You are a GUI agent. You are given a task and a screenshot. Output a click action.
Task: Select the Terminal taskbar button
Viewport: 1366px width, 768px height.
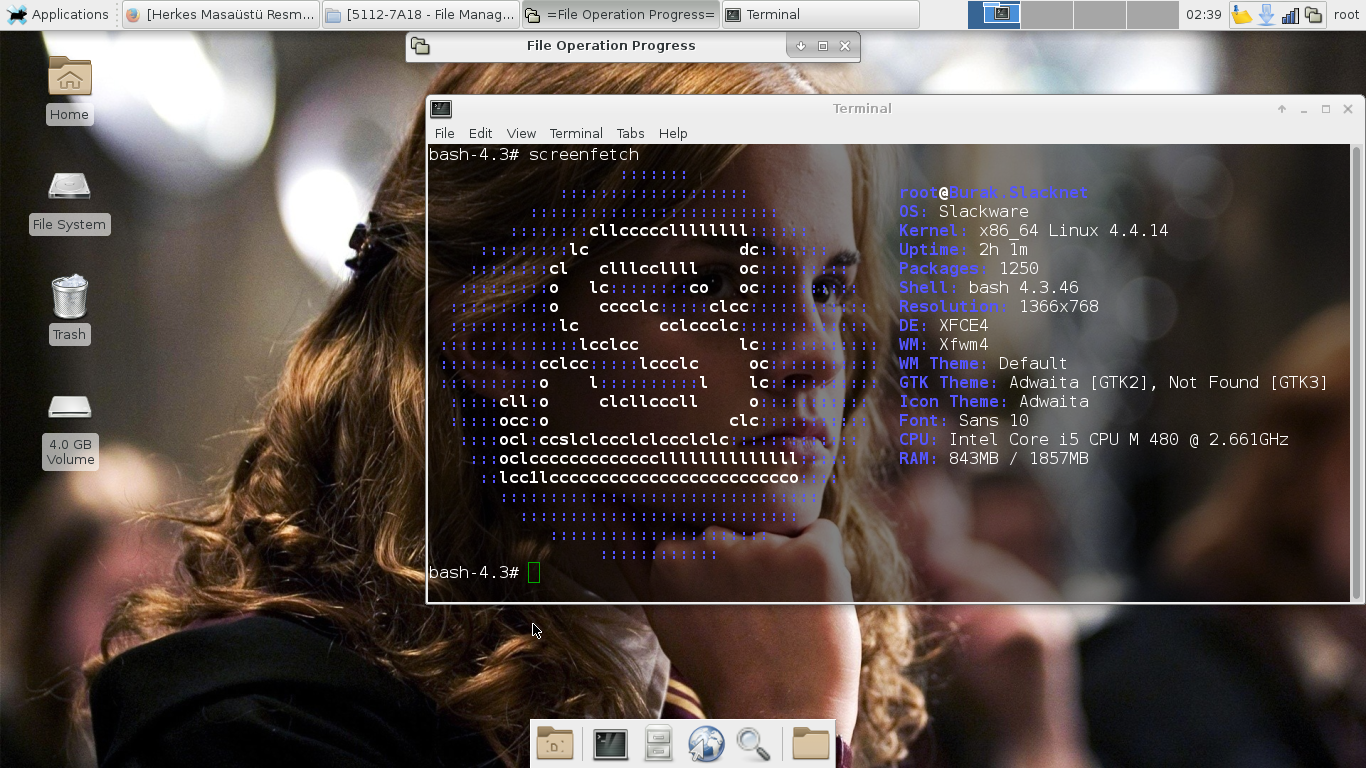[x=819, y=14]
